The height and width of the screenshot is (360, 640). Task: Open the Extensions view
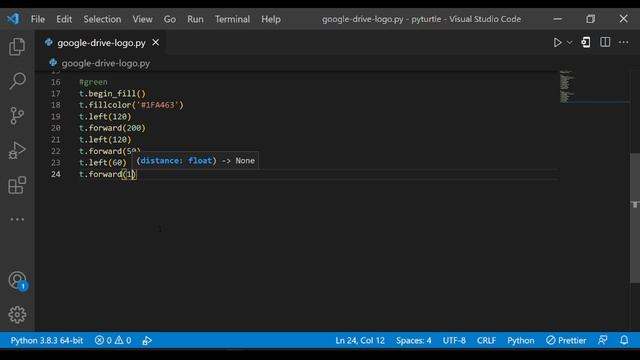click(x=17, y=185)
